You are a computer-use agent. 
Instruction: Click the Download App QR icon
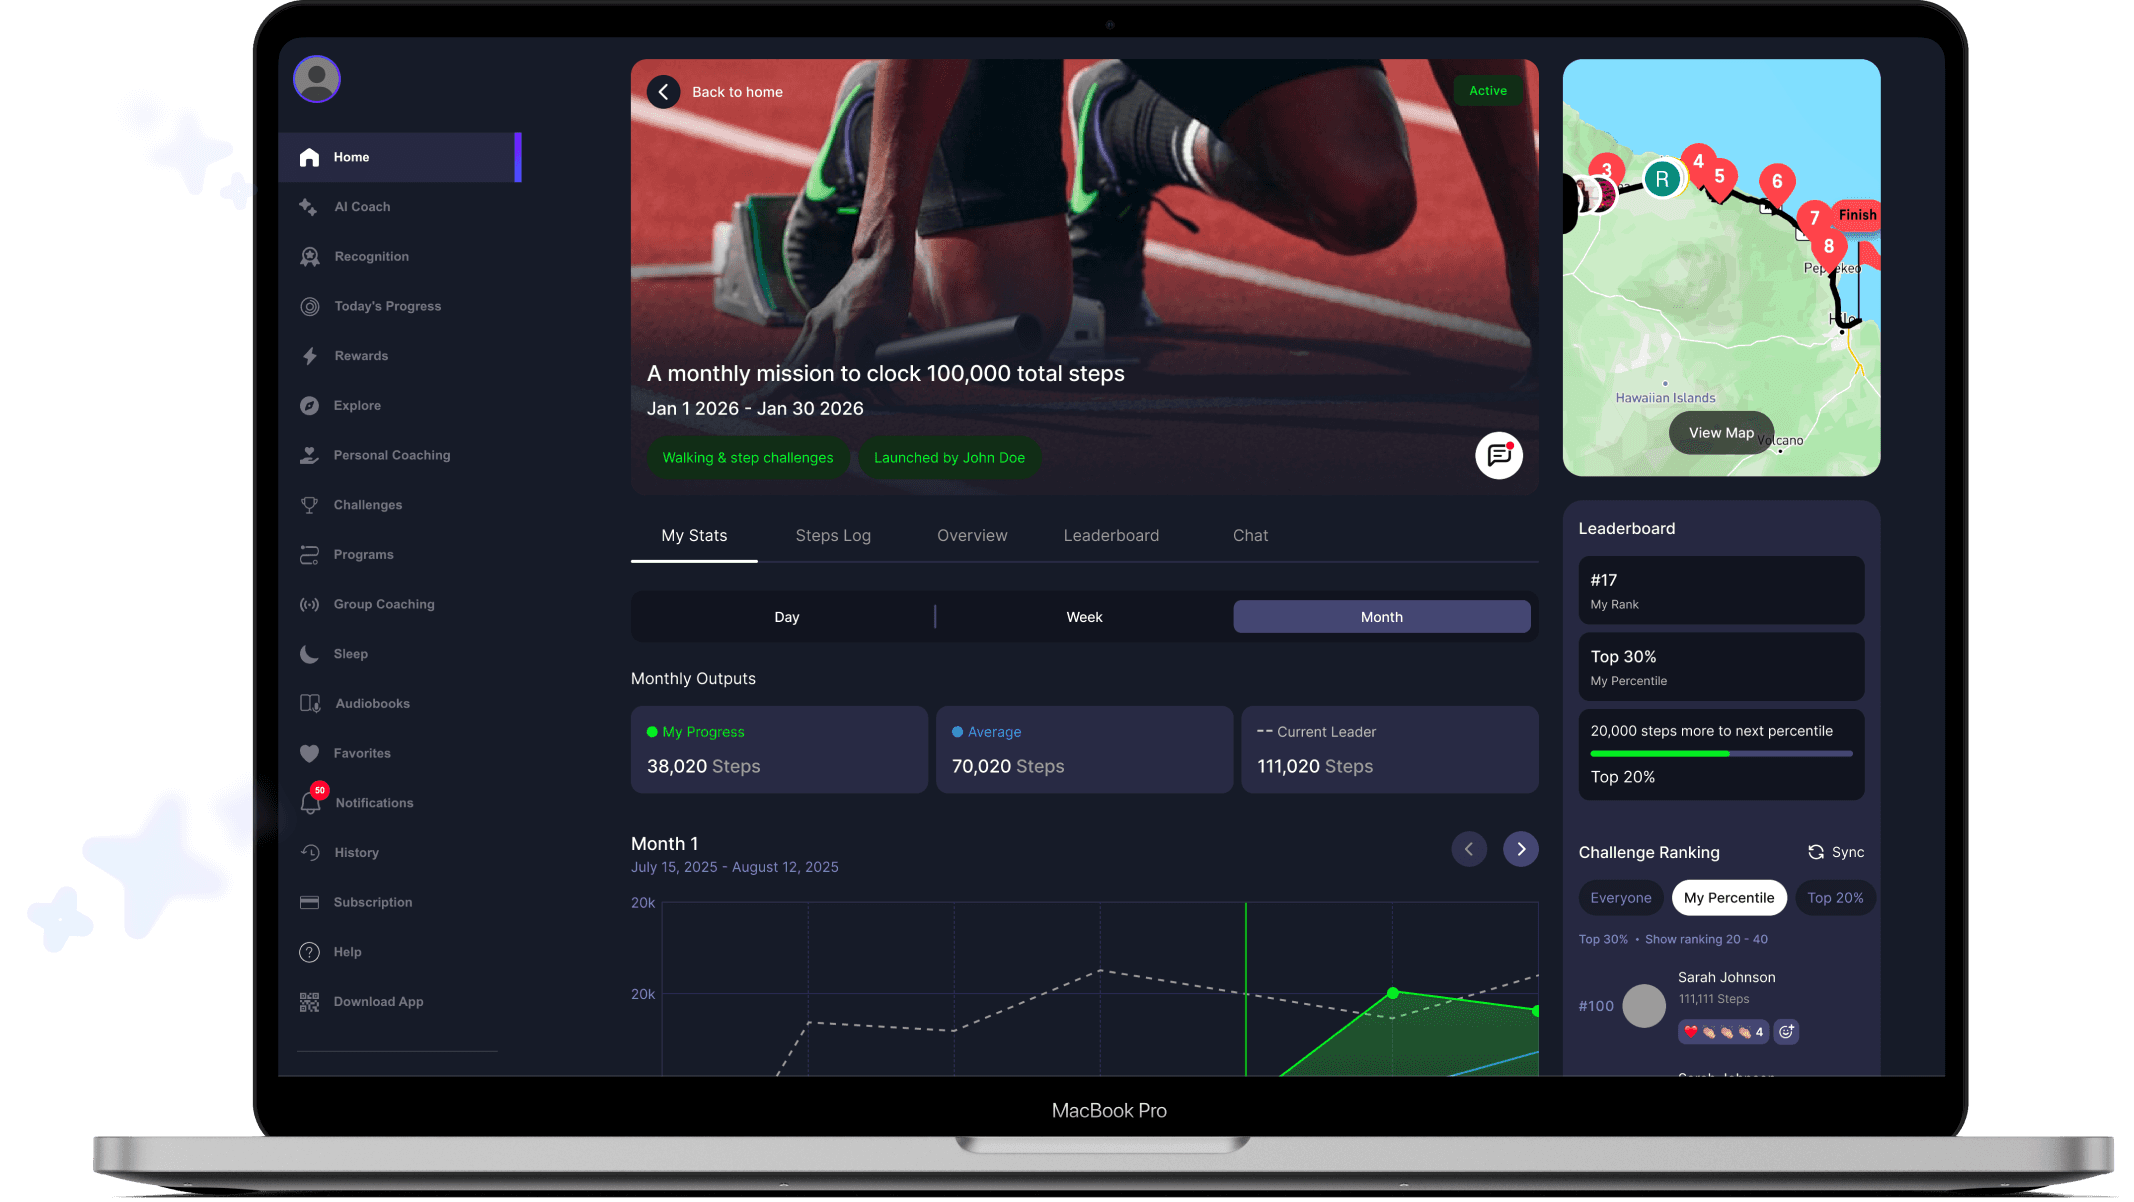[309, 1002]
